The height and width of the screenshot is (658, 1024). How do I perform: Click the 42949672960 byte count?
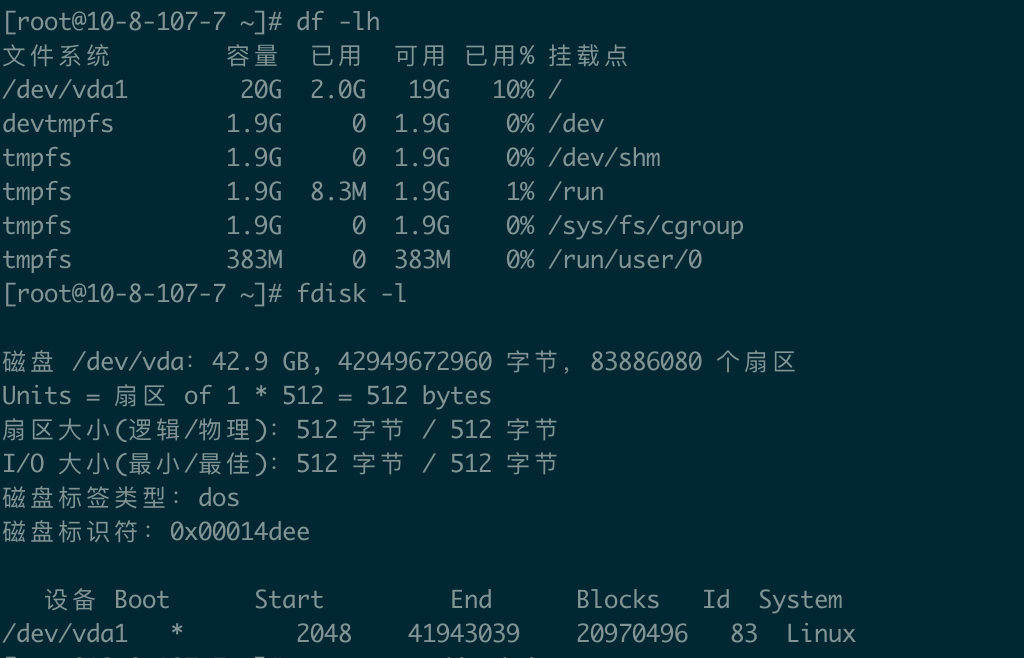[415, 361]
